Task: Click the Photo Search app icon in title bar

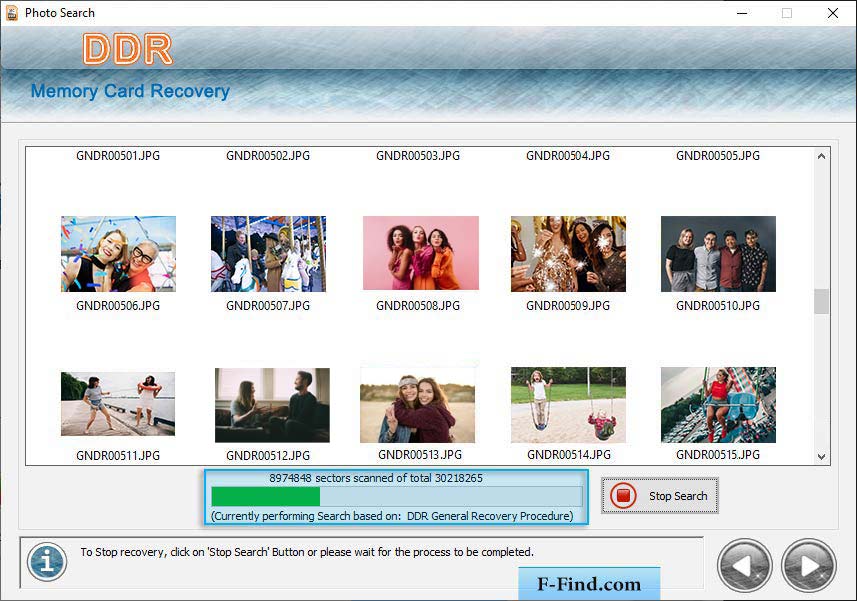Action: tap(12, 13)
